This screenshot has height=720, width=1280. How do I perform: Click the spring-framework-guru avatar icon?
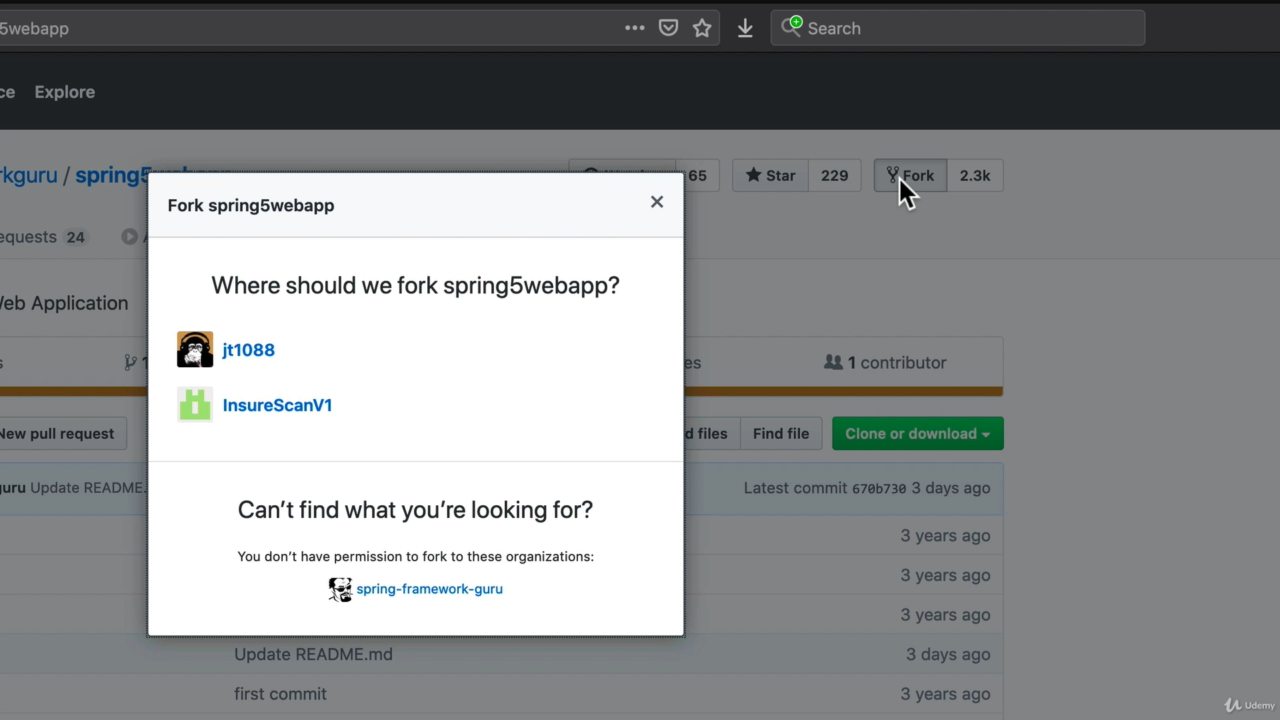[x=340, y=589]
